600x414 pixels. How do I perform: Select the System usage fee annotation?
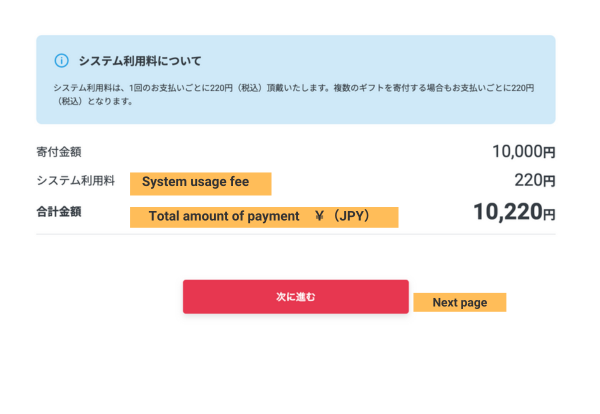pos(200,183)
